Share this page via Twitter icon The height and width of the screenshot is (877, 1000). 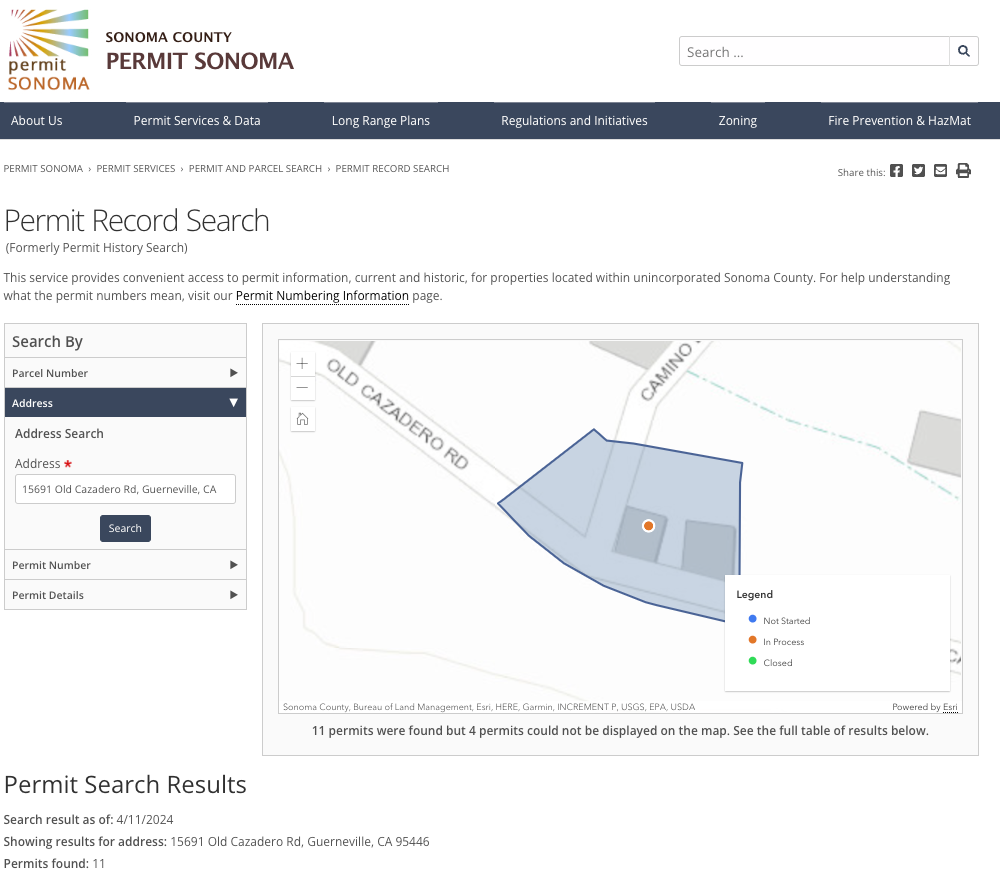(x=918, y=171)
